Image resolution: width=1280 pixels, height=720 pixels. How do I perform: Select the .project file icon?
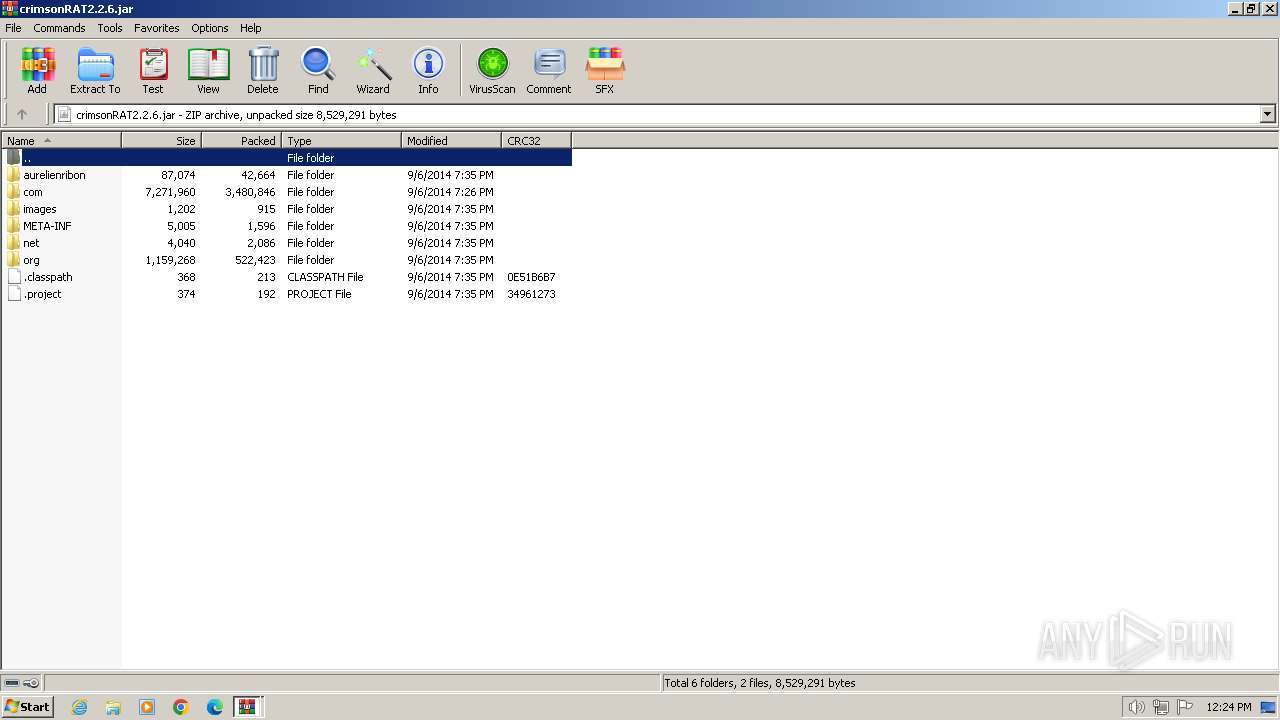(x=13, y=294)
